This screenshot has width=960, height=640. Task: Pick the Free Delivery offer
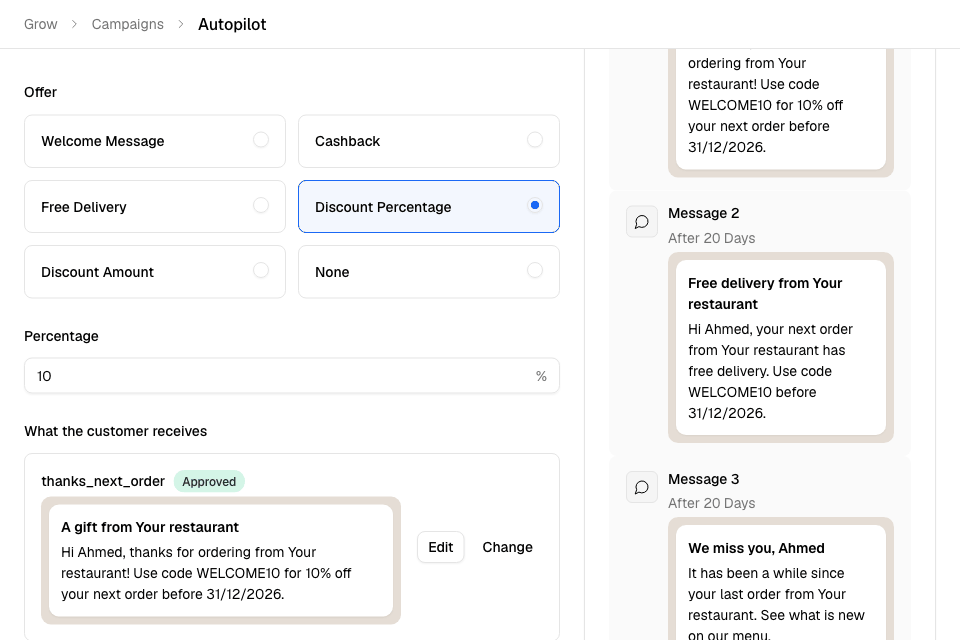[x=155, y=206]
